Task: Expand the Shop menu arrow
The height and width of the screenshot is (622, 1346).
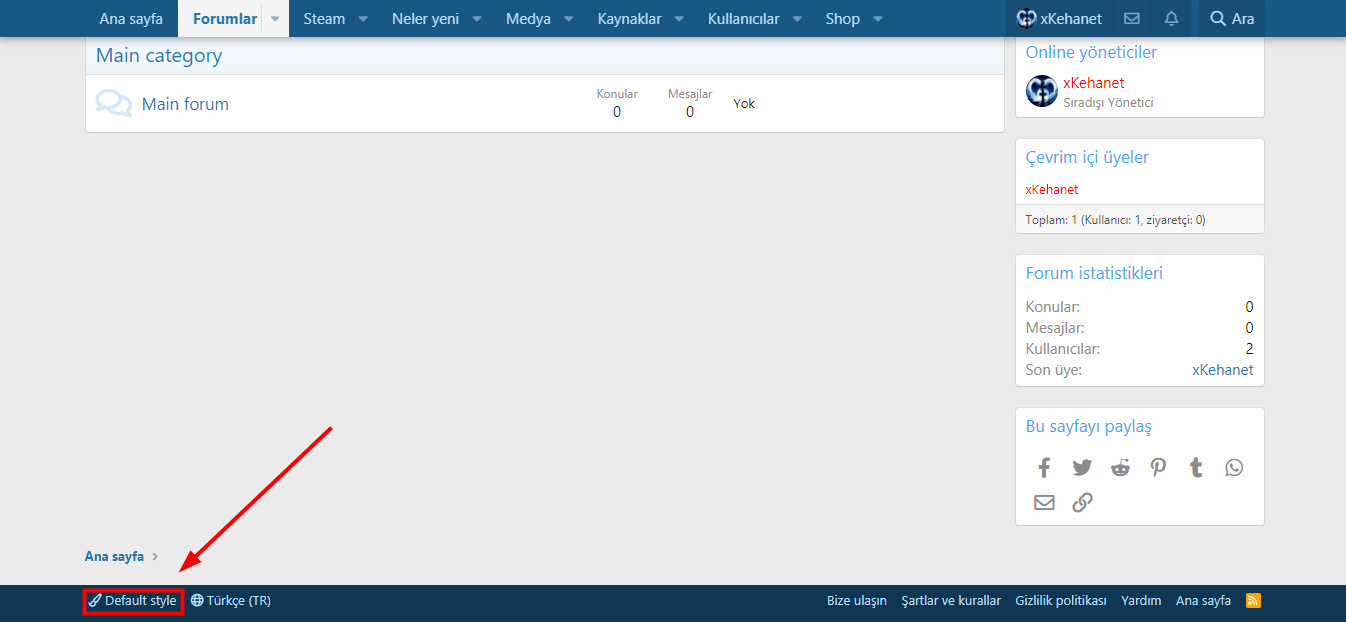Action: click(x=878, y=19)
